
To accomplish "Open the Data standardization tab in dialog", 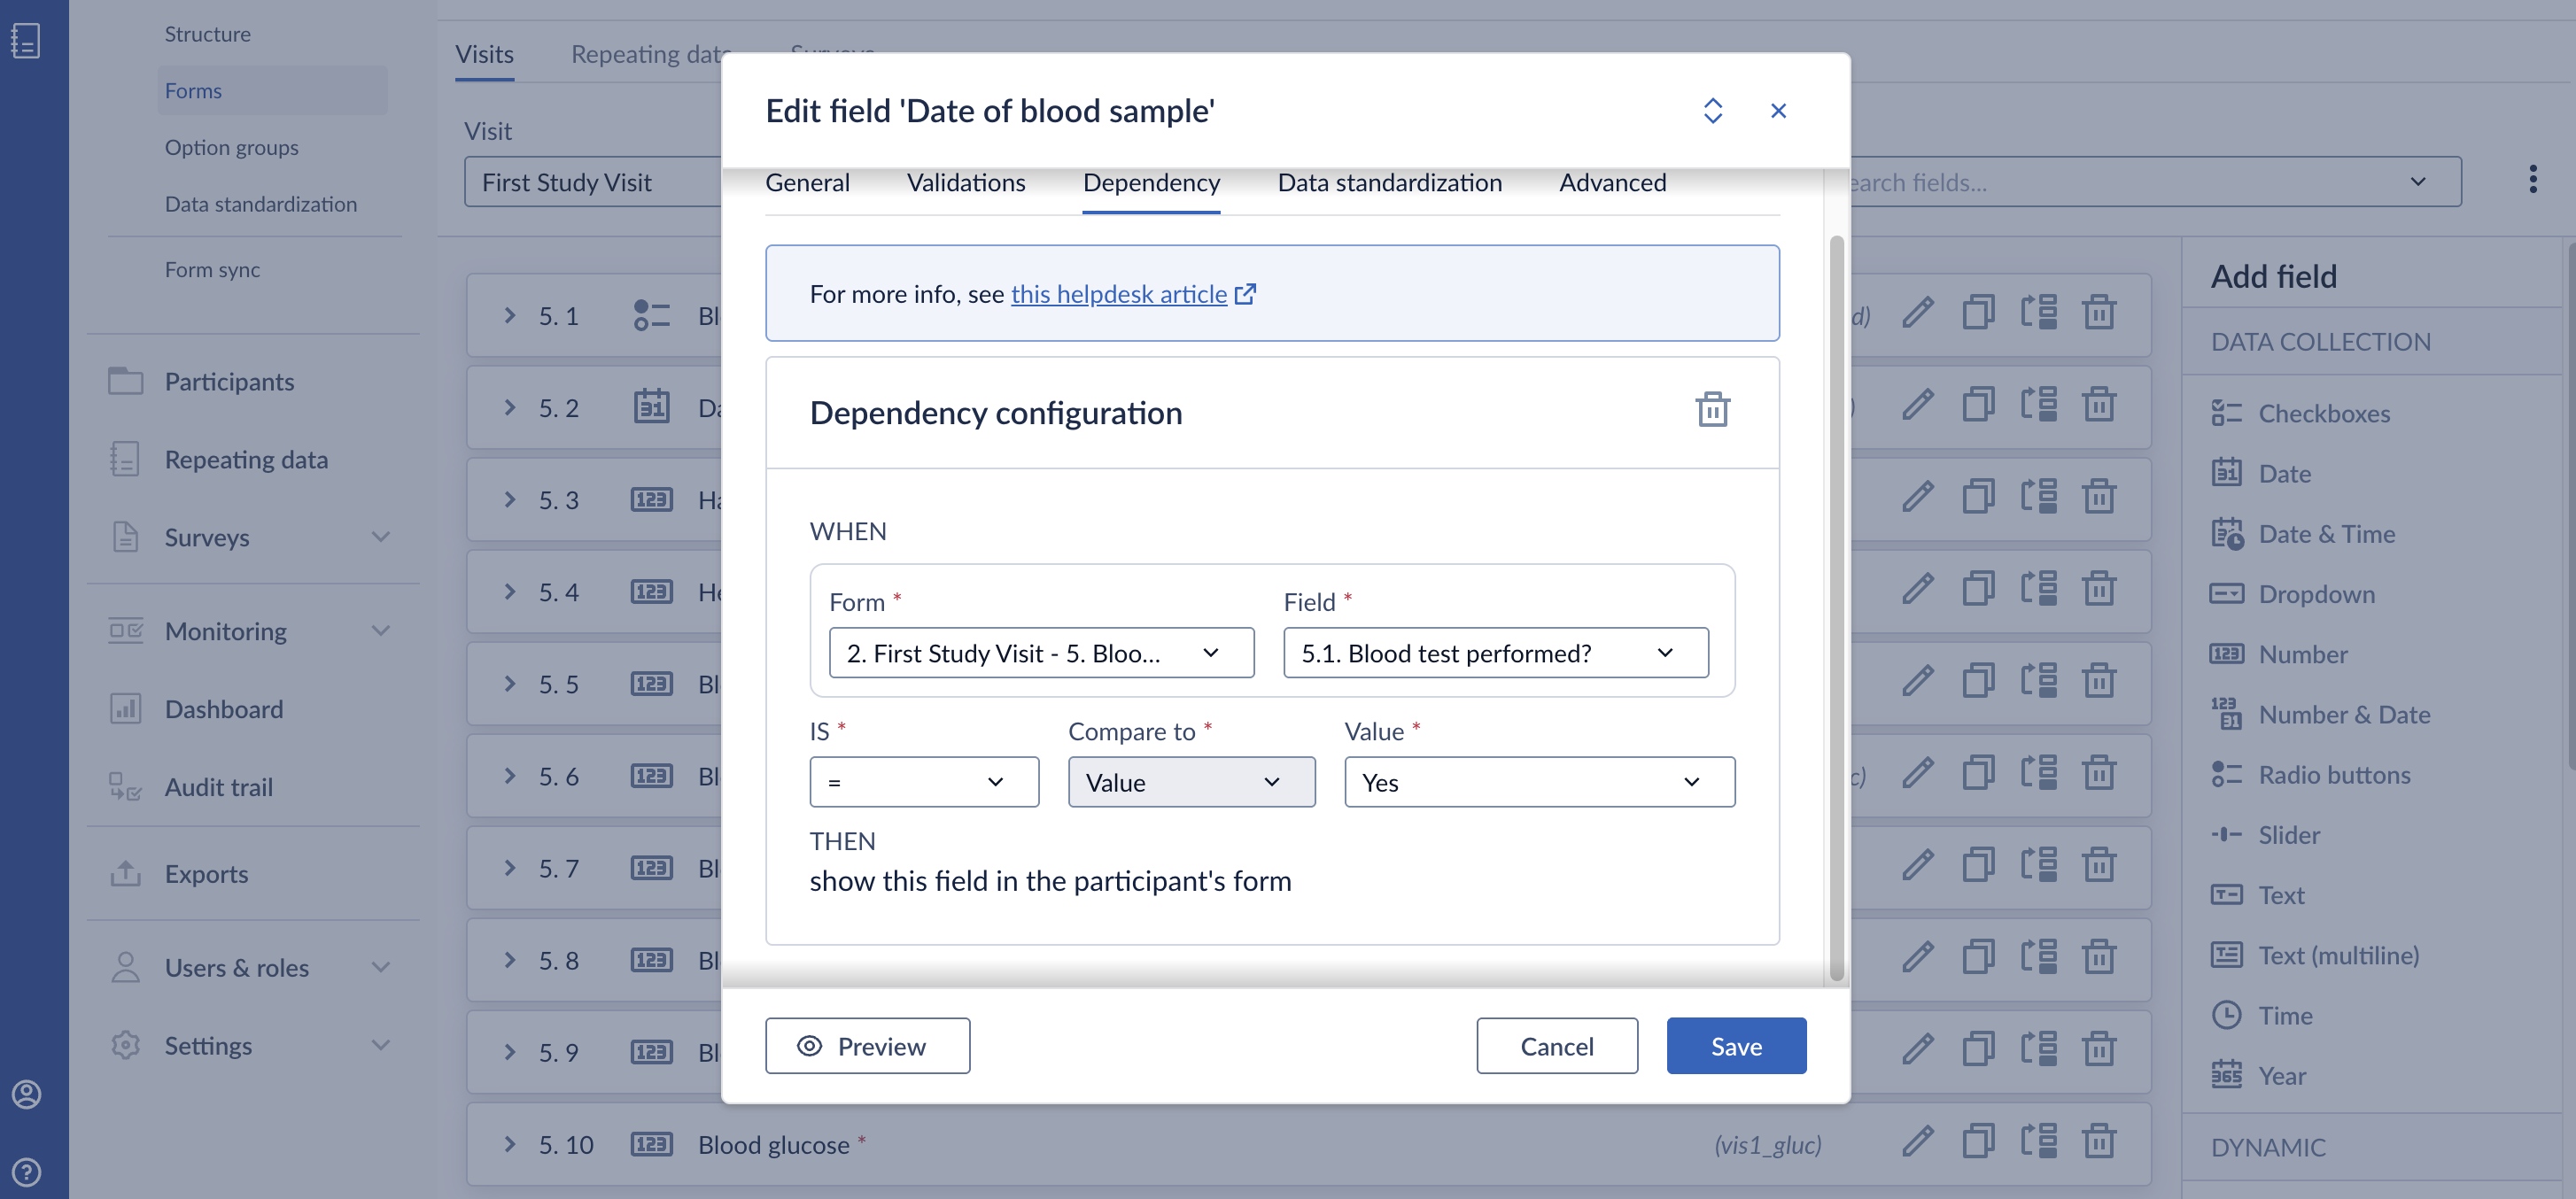I will [x=1389, y=182].
